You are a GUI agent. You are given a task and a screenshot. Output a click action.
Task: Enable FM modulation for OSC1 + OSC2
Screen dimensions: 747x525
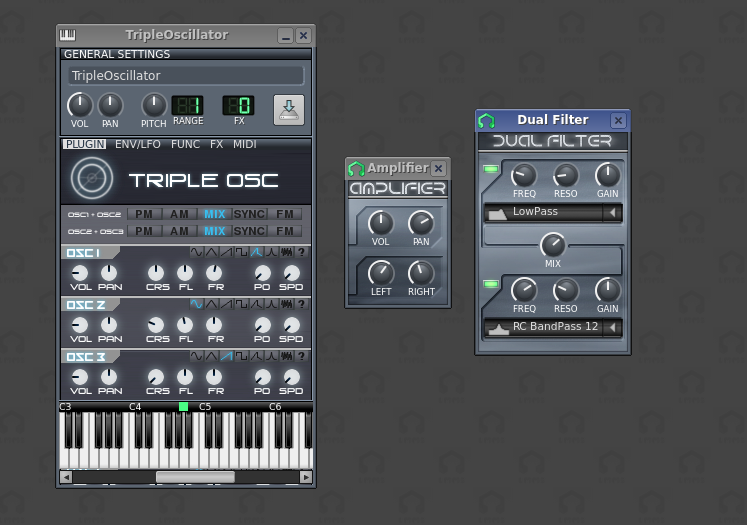(285, 214)
